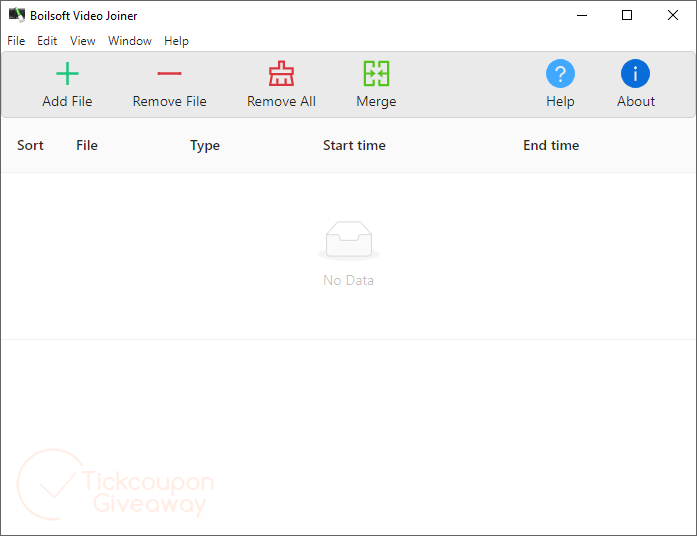Open the Help menu in menu bar

pos(176,41)
